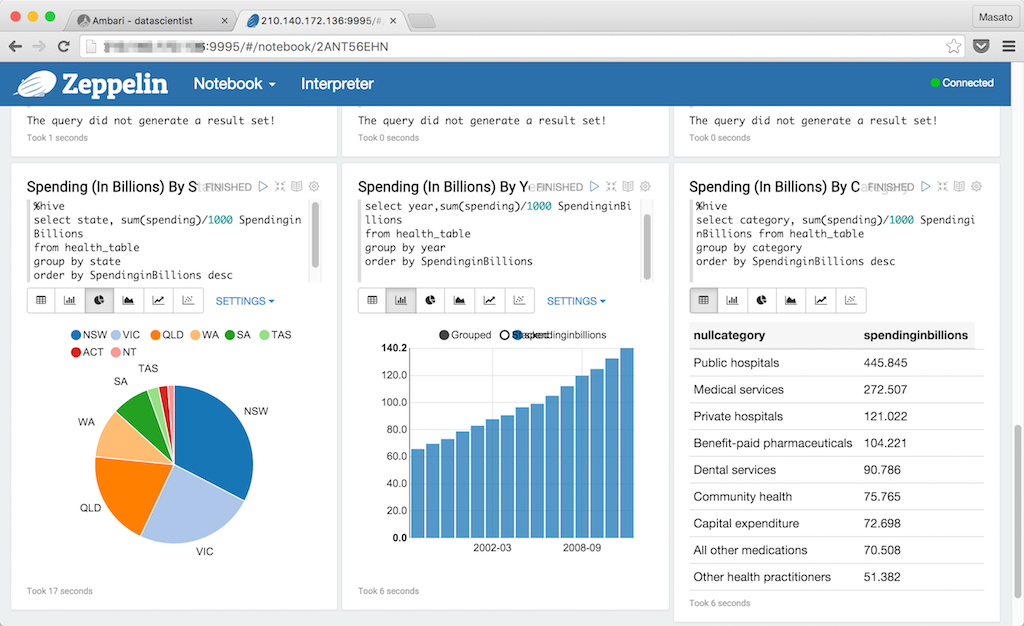Switch to Ambari - datascientist browser tab
The height and width of the screenshot is (626, 1024).
point(152,20)
